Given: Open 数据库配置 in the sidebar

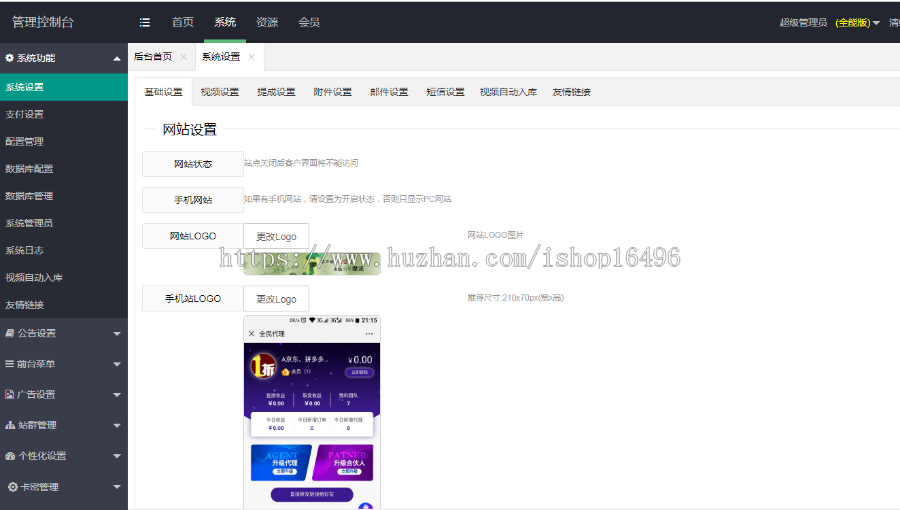Looking at the screenshot, I should click(x=64, y=169).
